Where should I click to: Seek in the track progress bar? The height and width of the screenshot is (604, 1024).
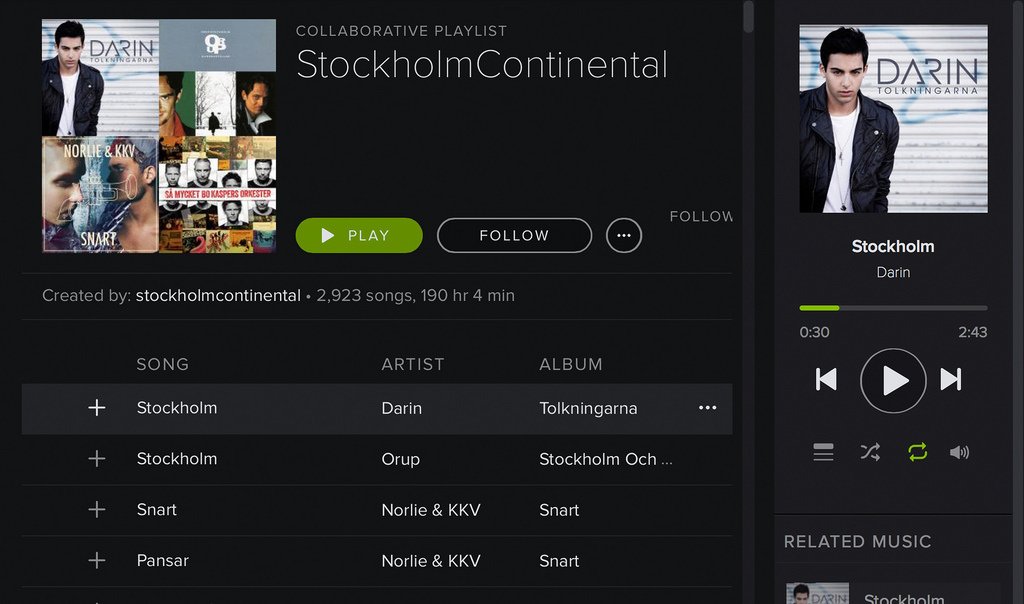893,308
